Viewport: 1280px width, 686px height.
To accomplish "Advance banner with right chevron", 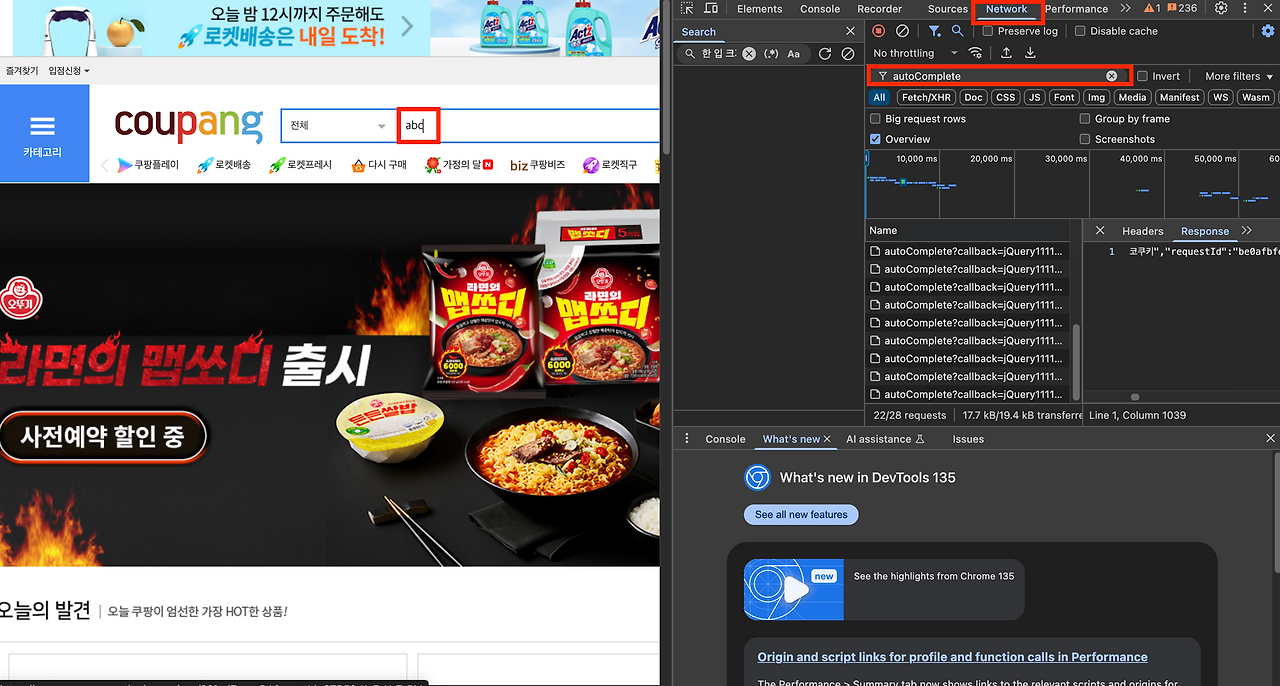I will click(406, 27).
